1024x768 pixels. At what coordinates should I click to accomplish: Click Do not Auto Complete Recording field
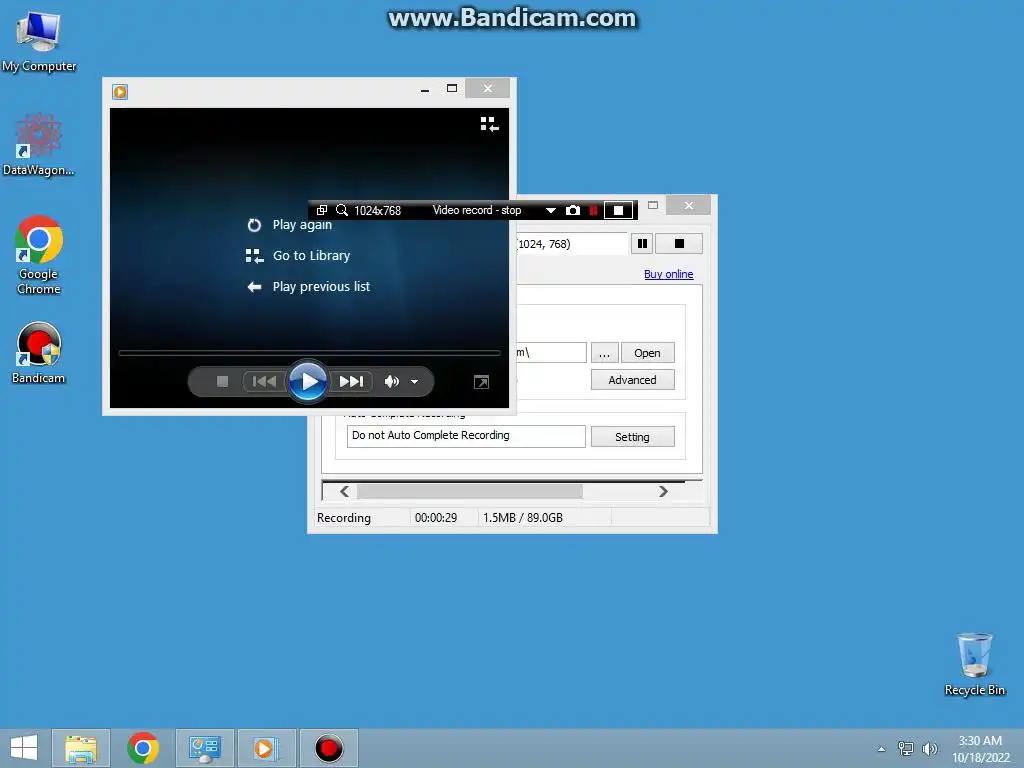coord(466,436)
